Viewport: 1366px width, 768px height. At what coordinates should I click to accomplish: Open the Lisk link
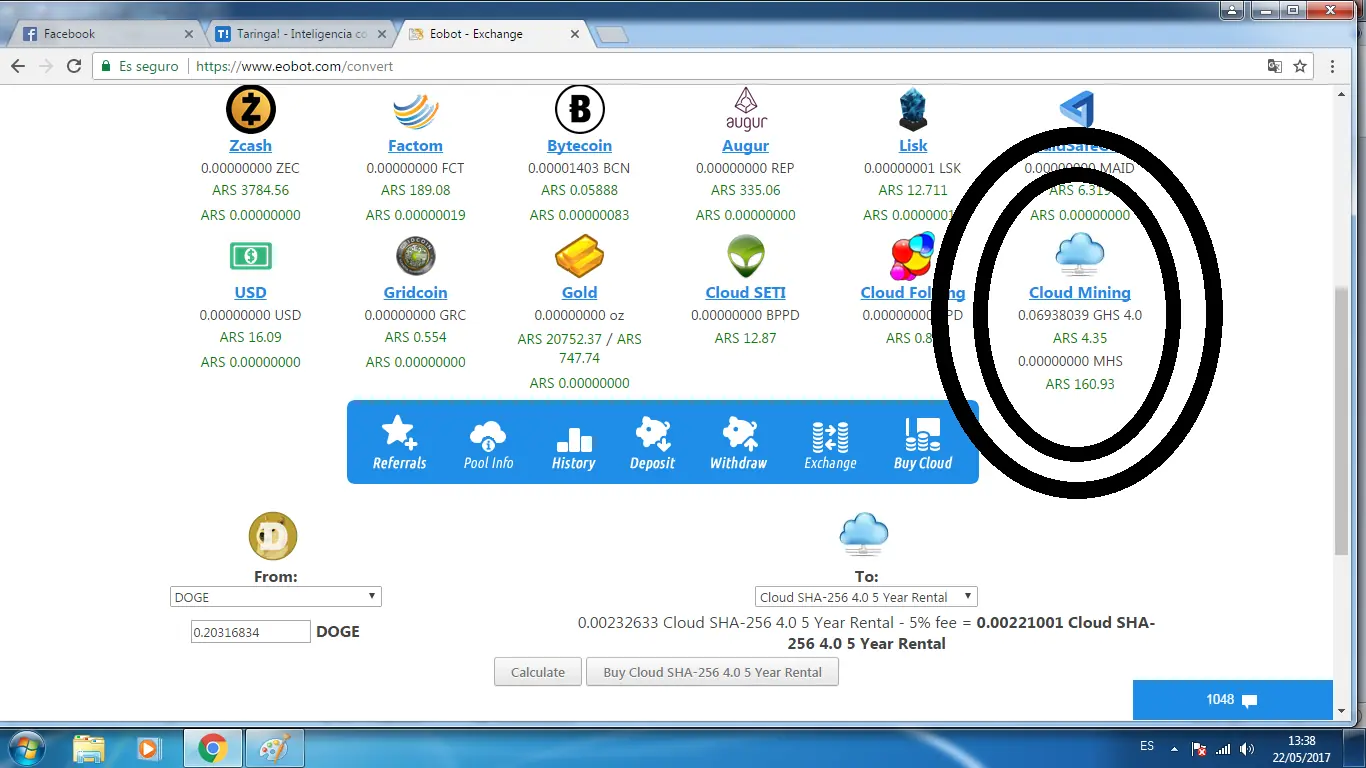point(913,146)
